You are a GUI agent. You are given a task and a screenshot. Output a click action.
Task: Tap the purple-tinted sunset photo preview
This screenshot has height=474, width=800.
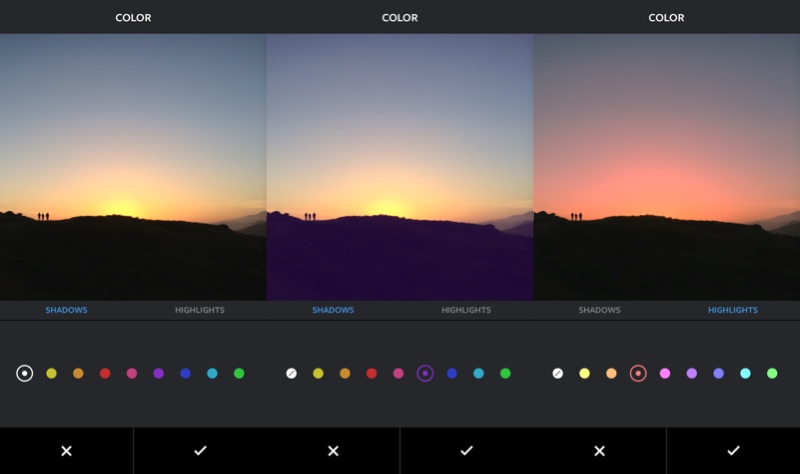pyautogui.click(x=400, y=167)
